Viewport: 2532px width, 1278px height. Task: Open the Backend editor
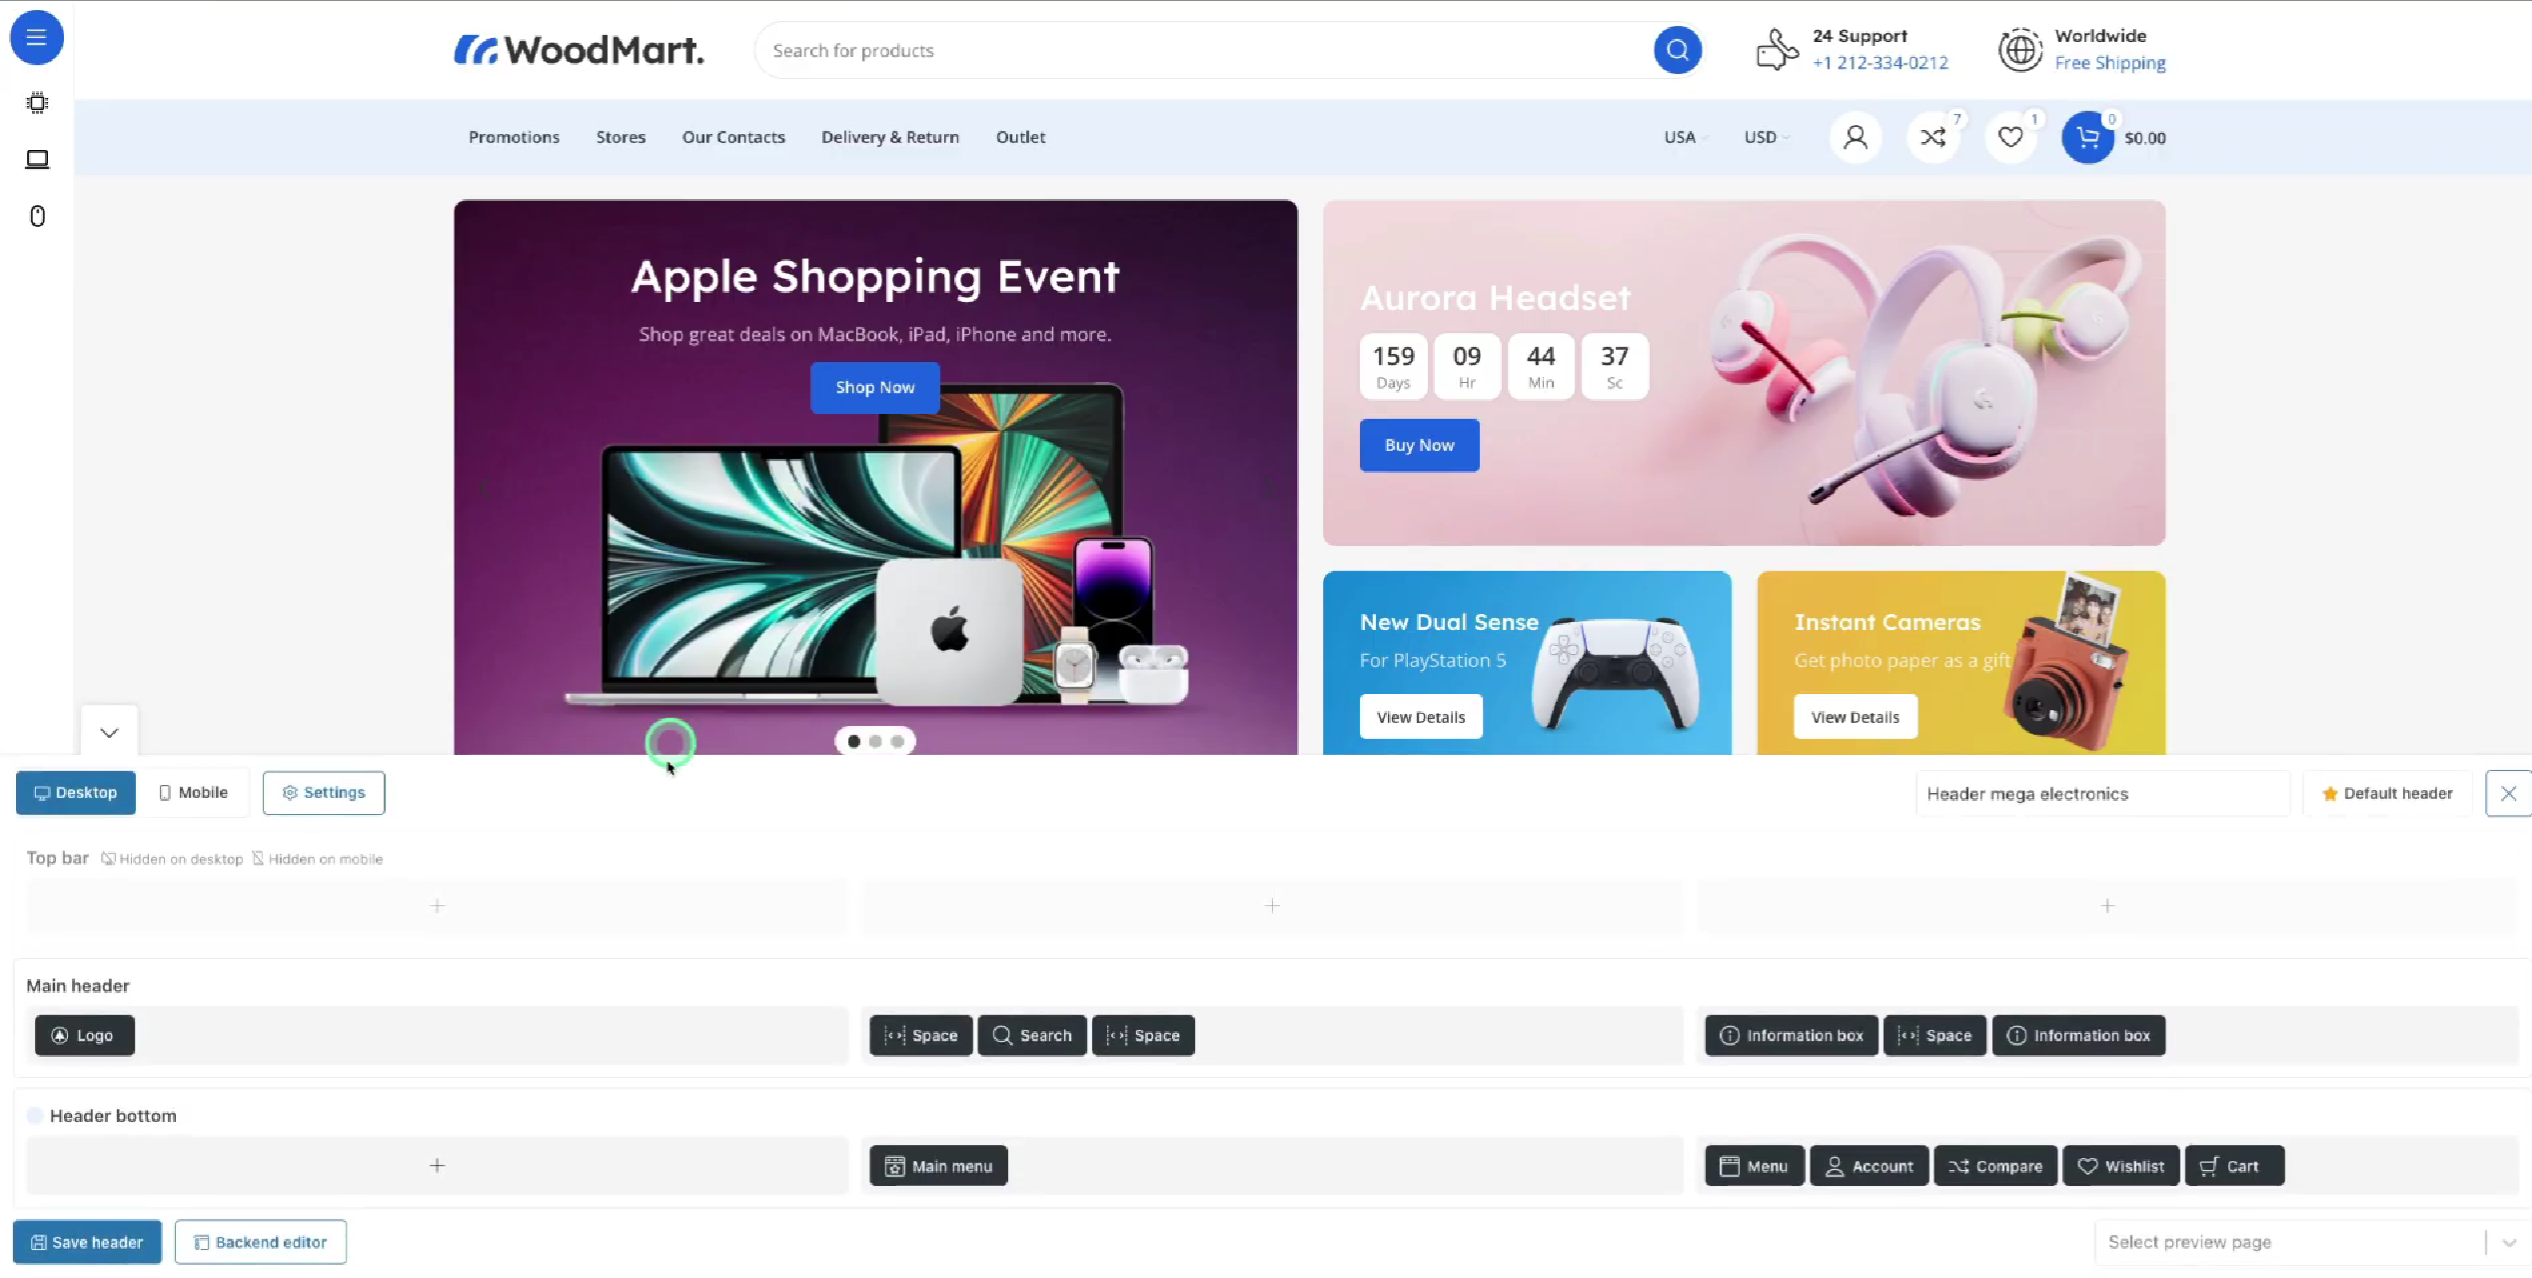[x=260, y=1241]
